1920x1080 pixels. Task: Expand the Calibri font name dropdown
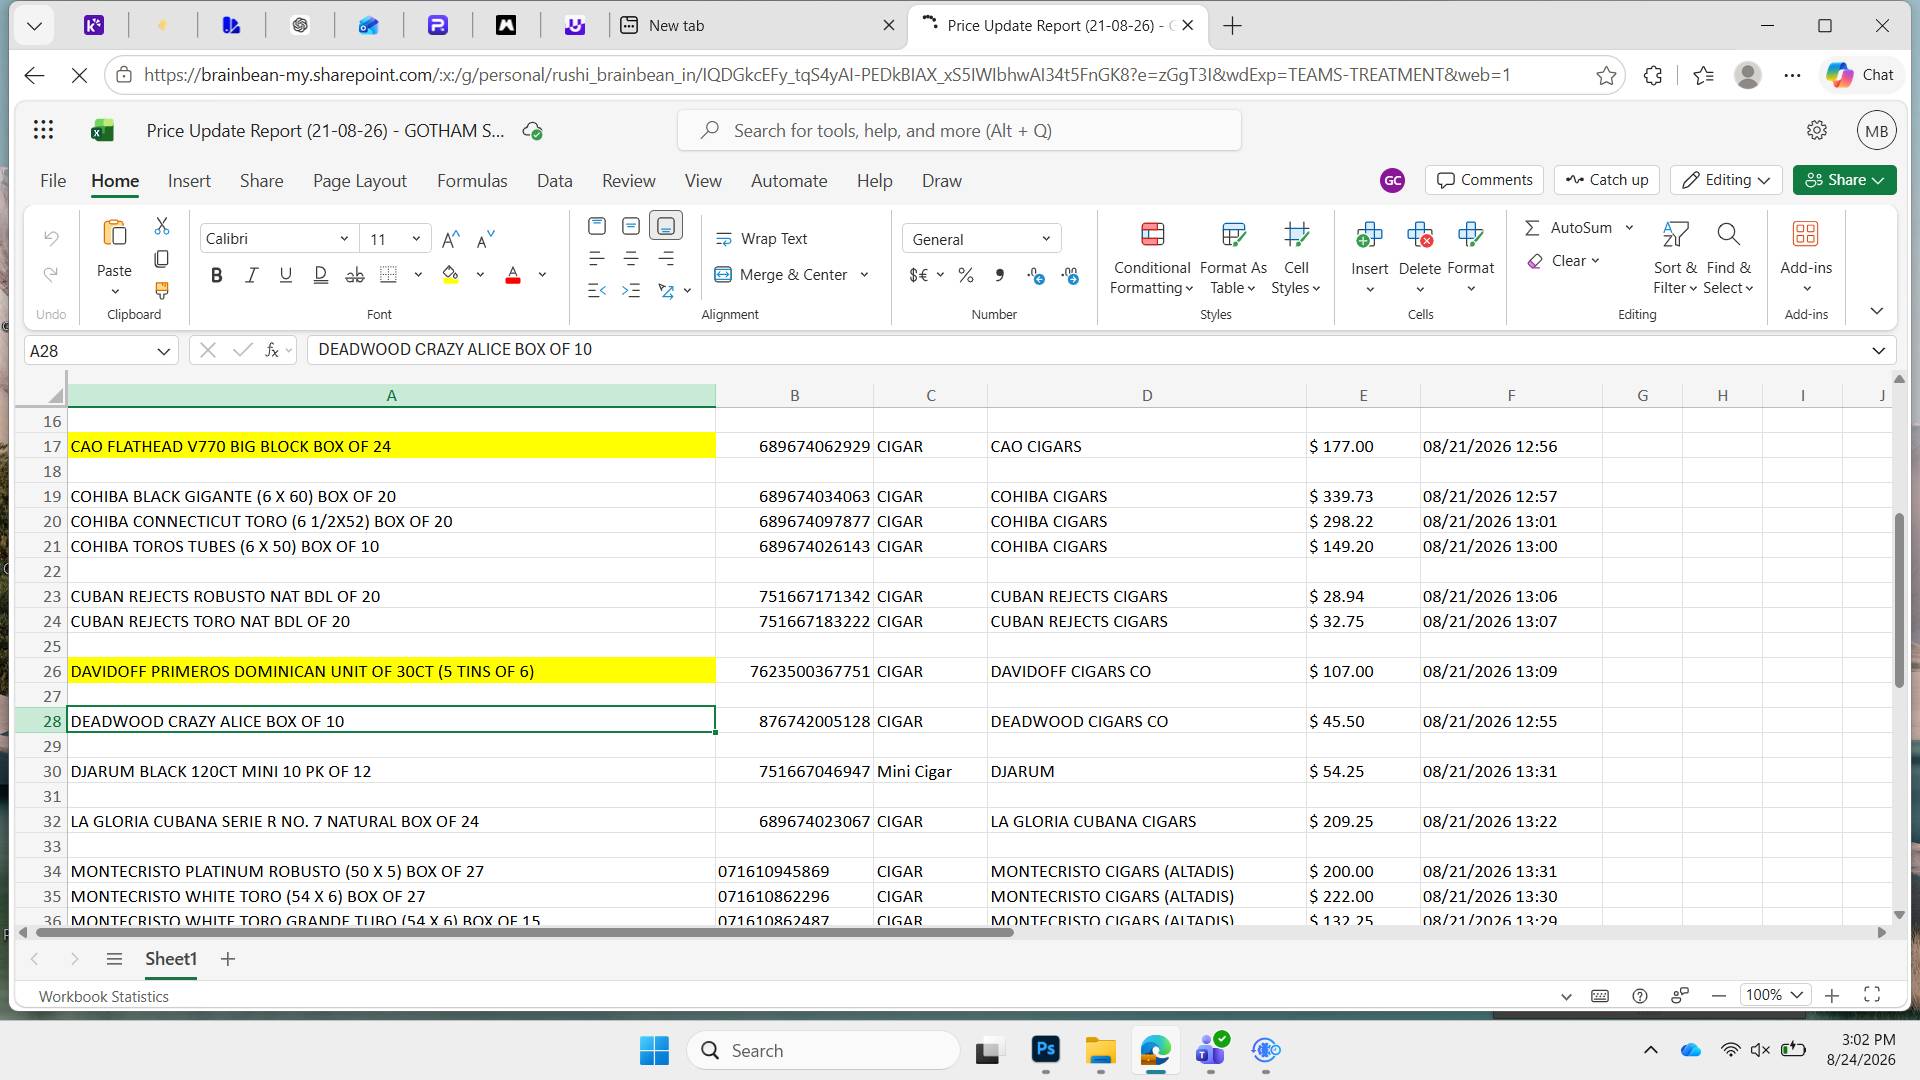click(x=343, y=239)
